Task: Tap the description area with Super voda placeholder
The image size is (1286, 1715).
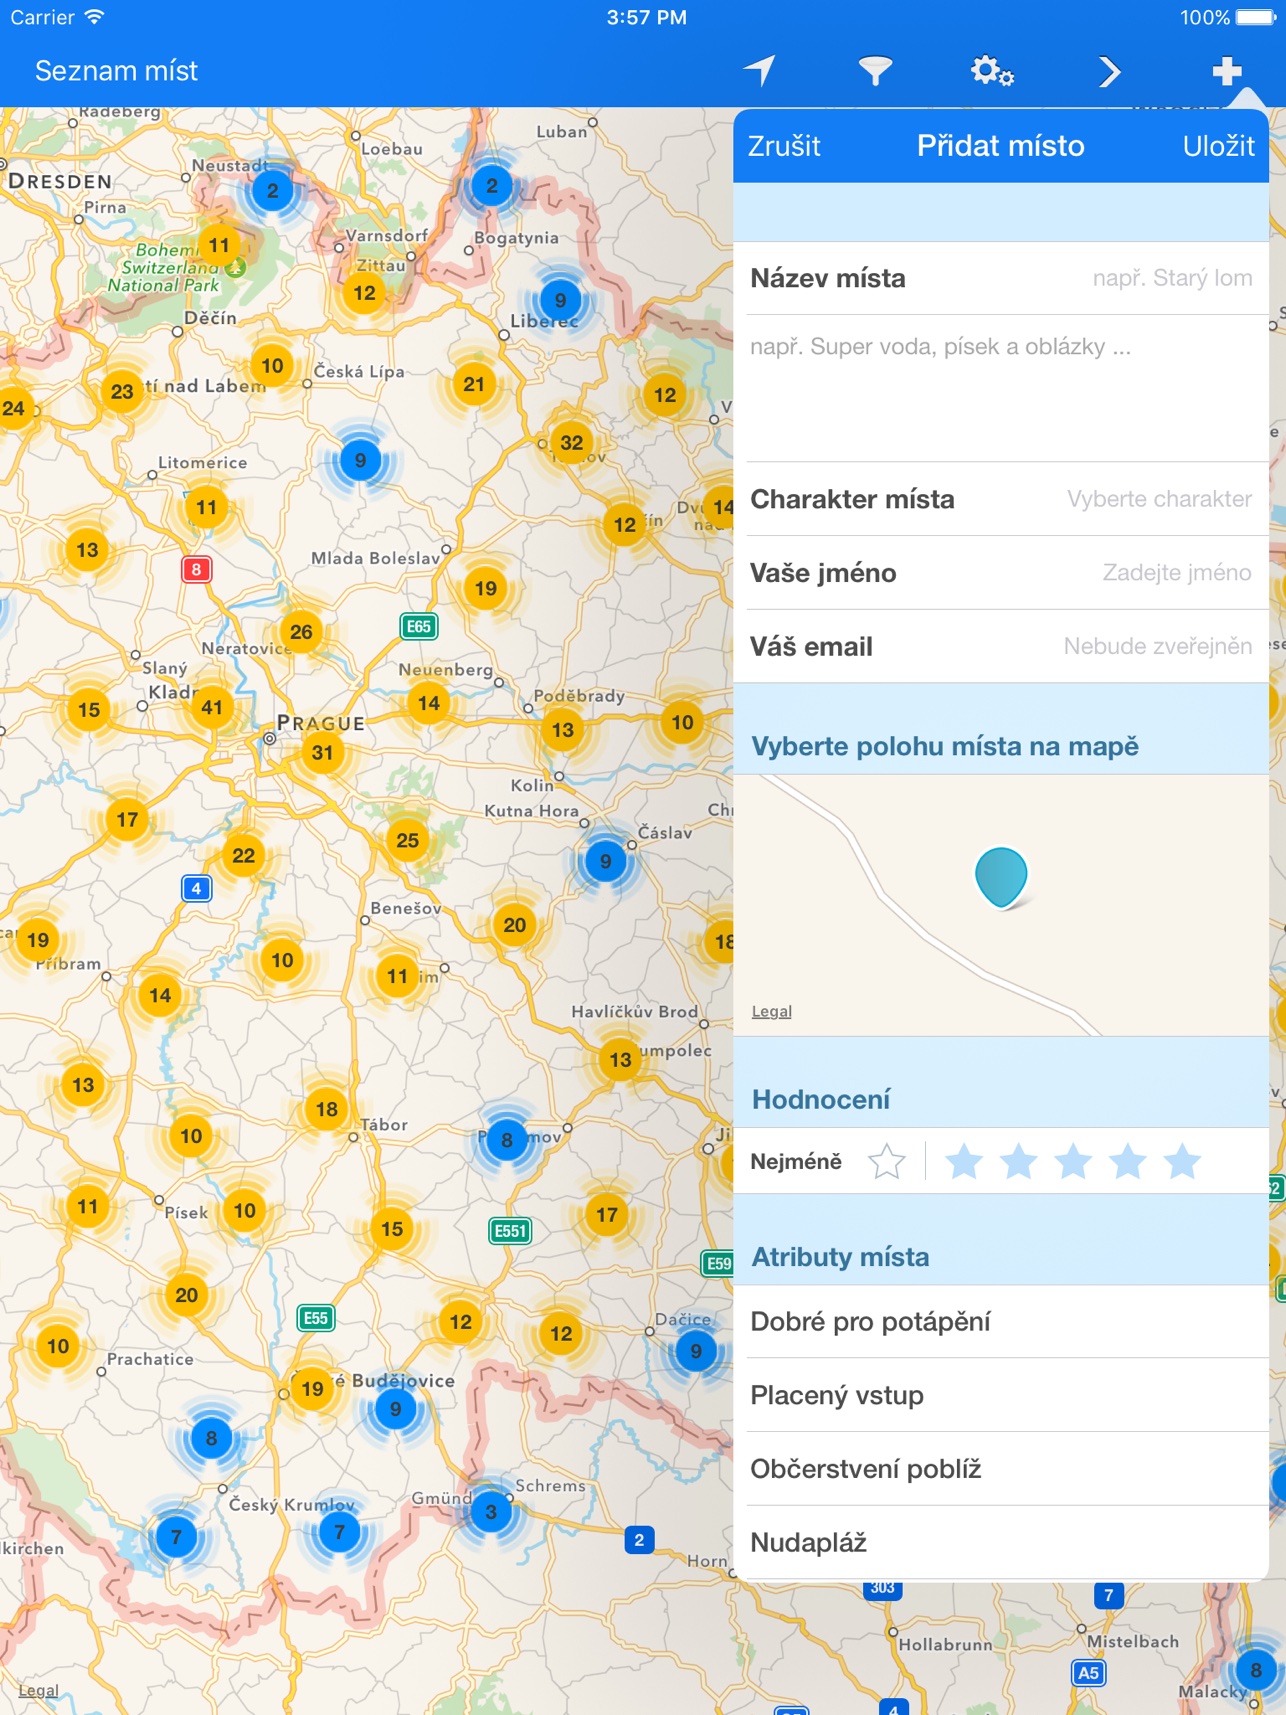Action: click(x=1001, y=388)
